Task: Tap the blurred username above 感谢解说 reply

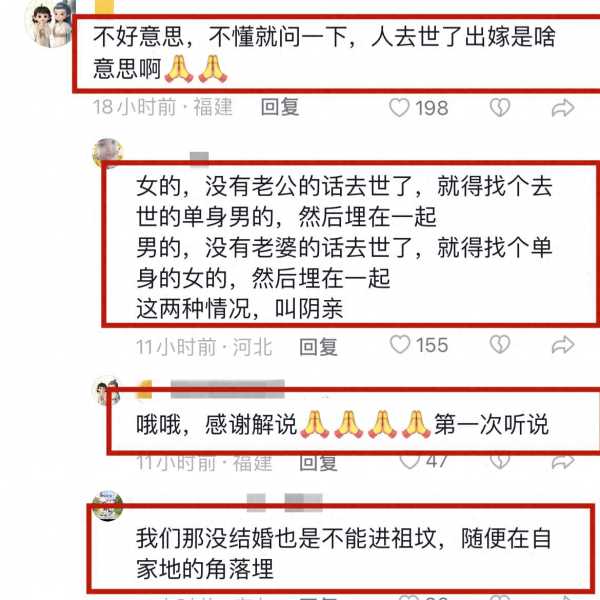Action: point(227,389)
